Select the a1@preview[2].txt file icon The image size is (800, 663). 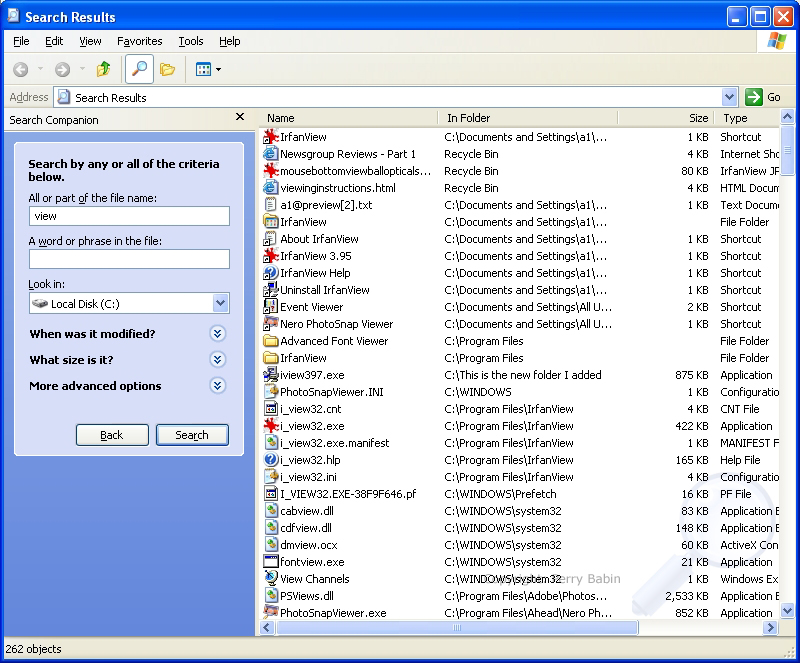270,205
